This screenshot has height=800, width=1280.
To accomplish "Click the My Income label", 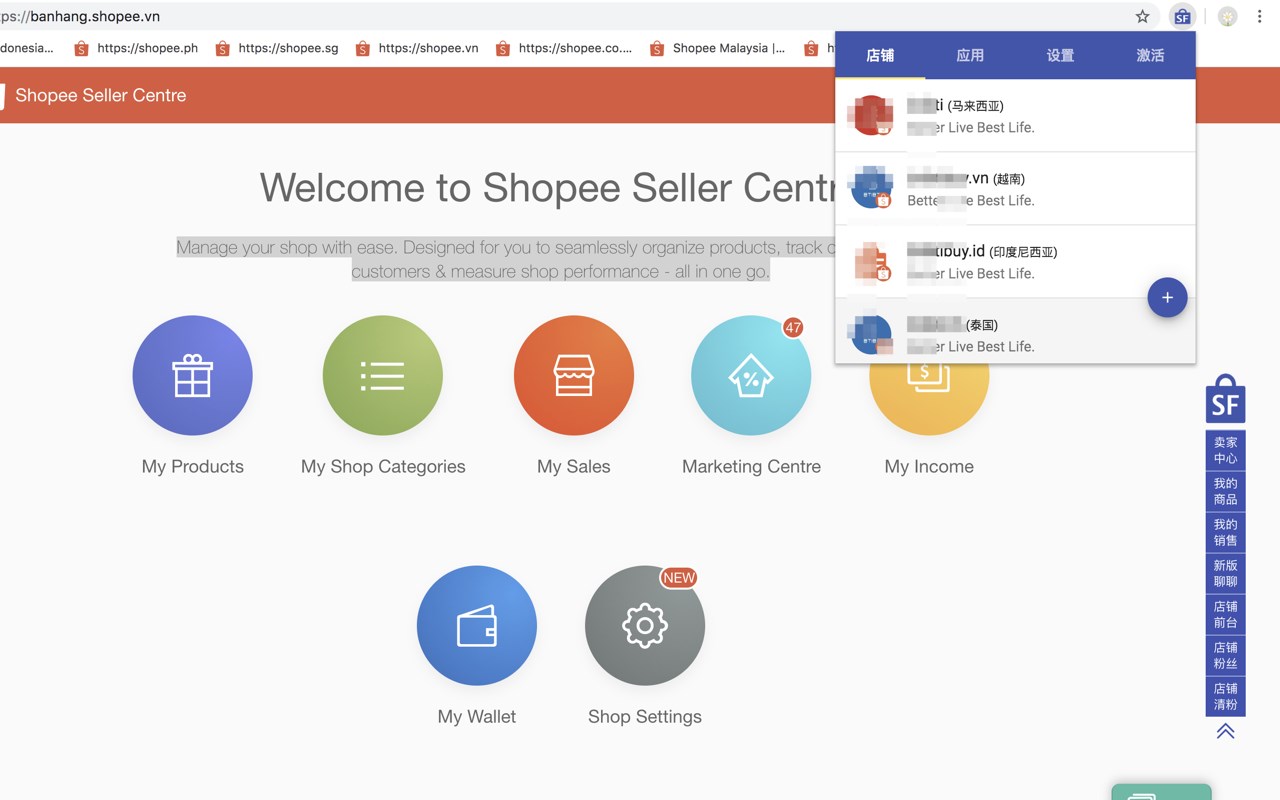I will point(929,466).
